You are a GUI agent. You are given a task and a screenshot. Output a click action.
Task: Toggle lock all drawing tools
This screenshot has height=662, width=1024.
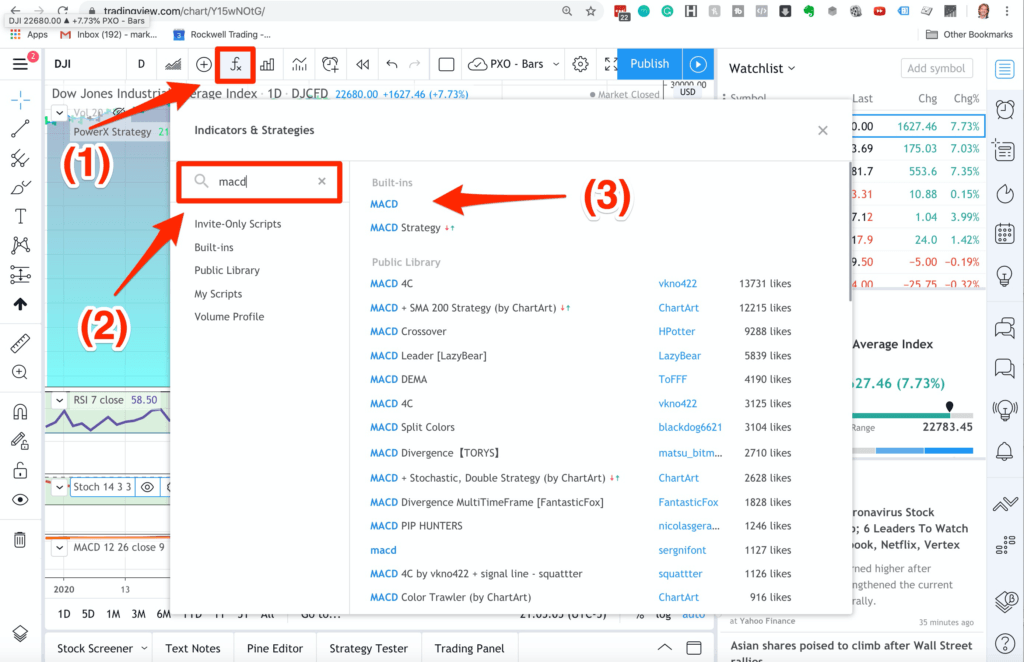[20, 470]
